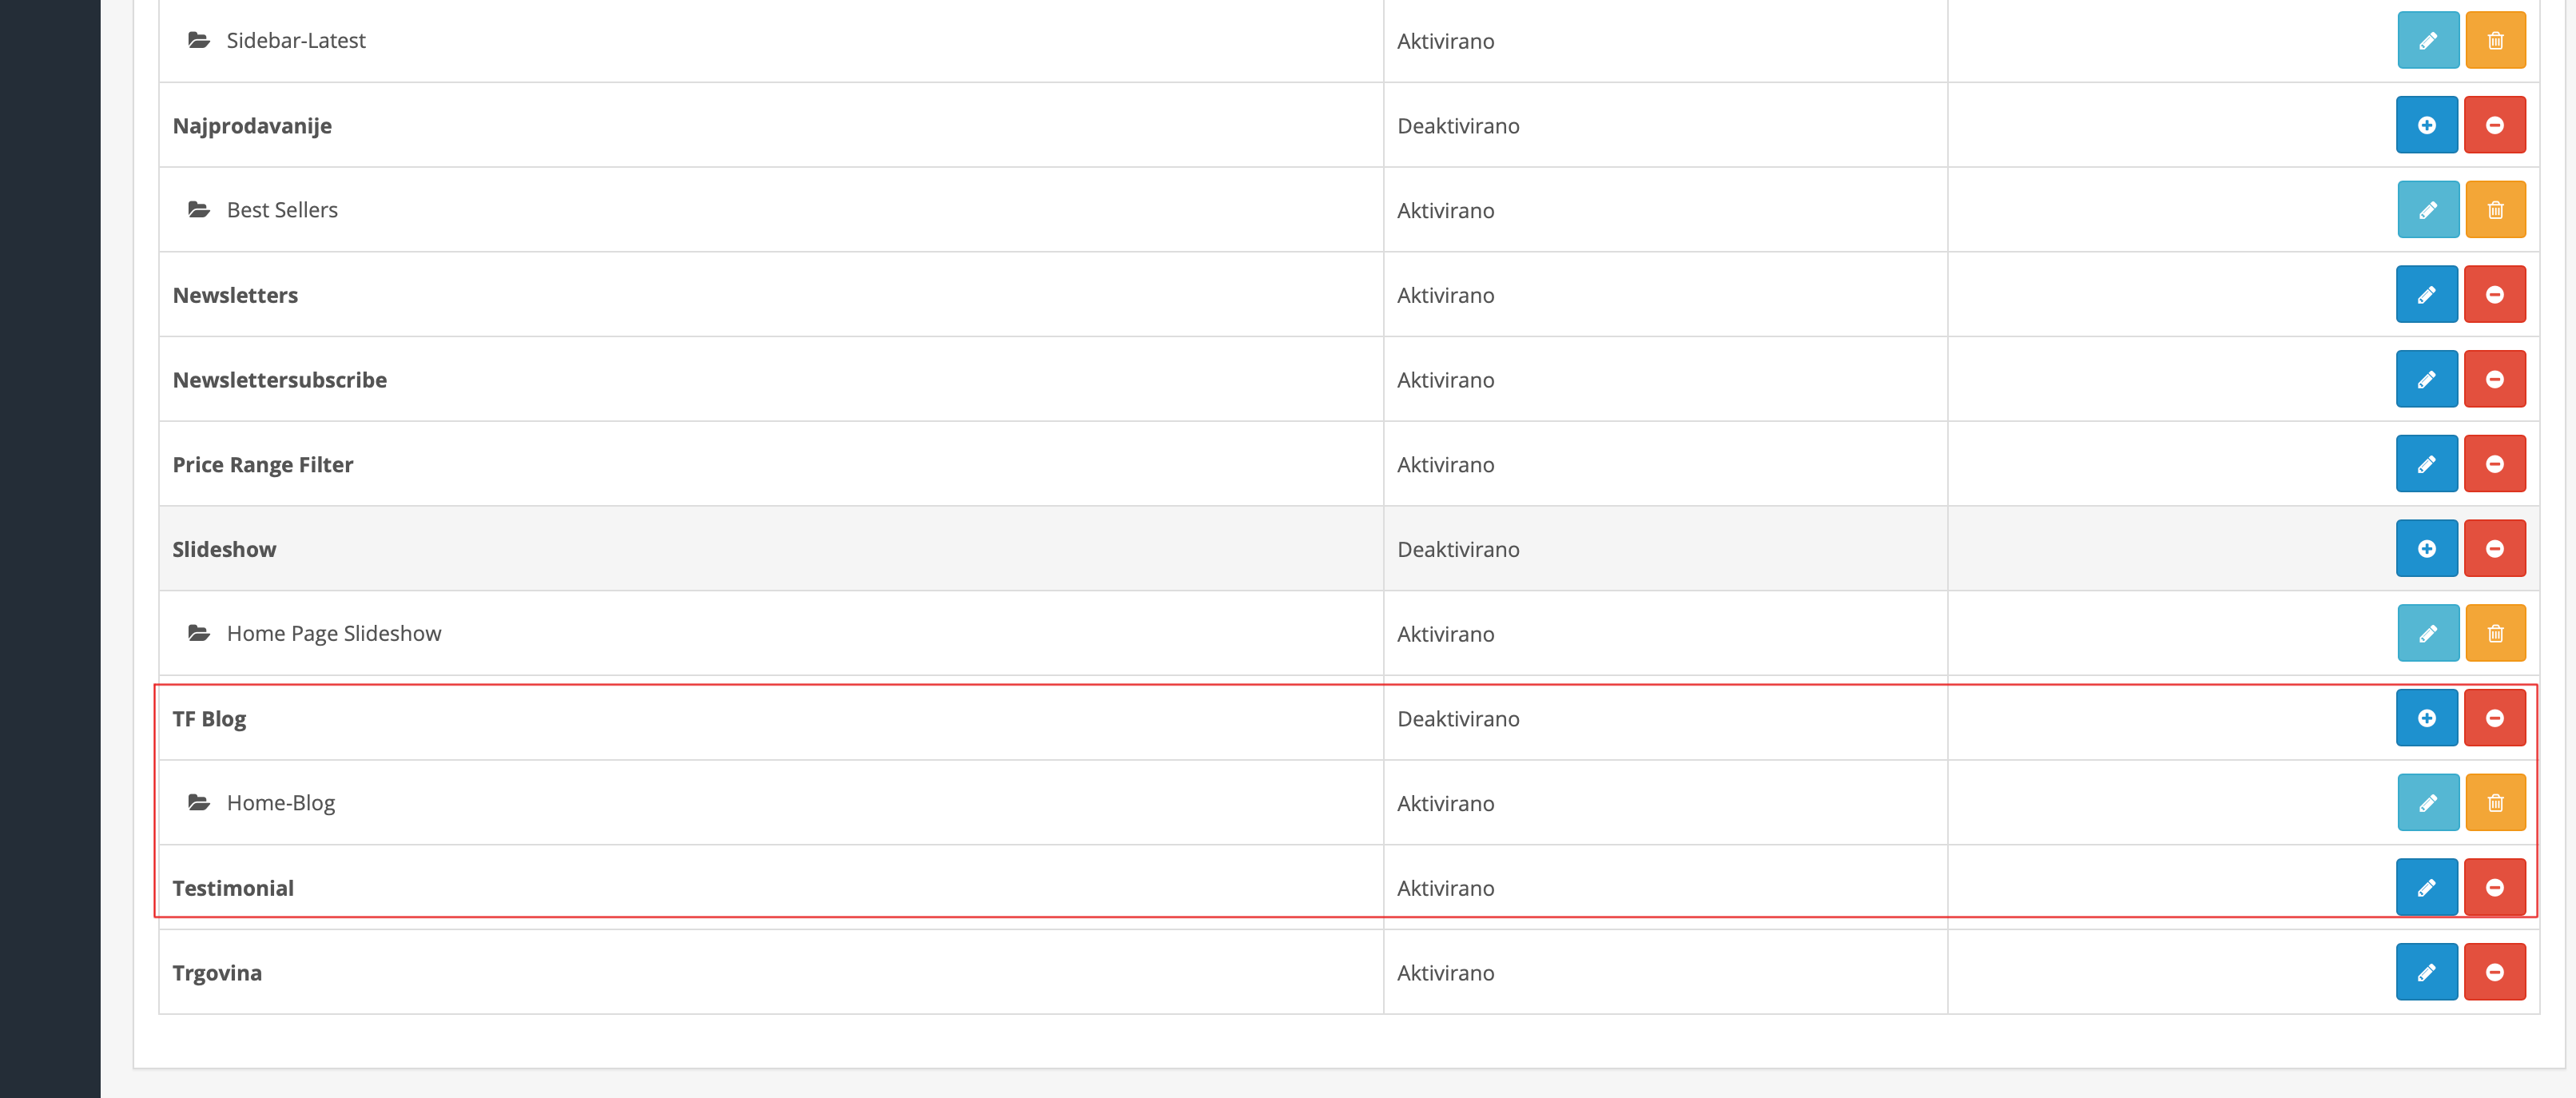Select the Home Page Slideshow row name
This screenshot has width=2576, height=1098.
pos(334,634)
